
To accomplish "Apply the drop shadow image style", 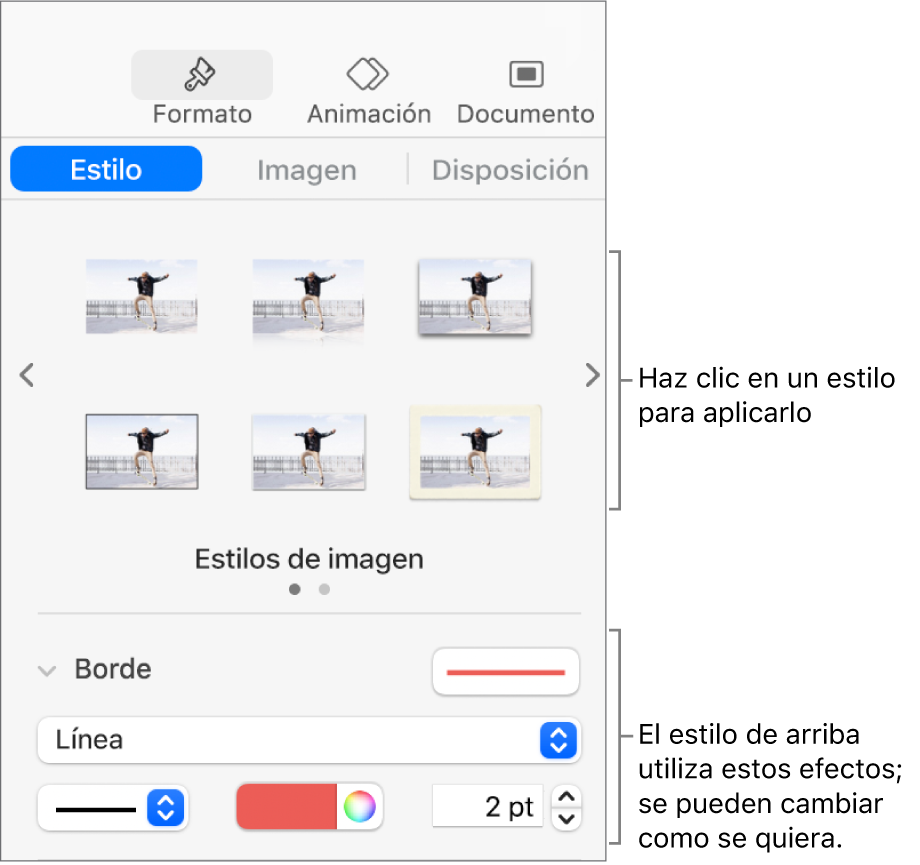I will click(x=475, y=298).
